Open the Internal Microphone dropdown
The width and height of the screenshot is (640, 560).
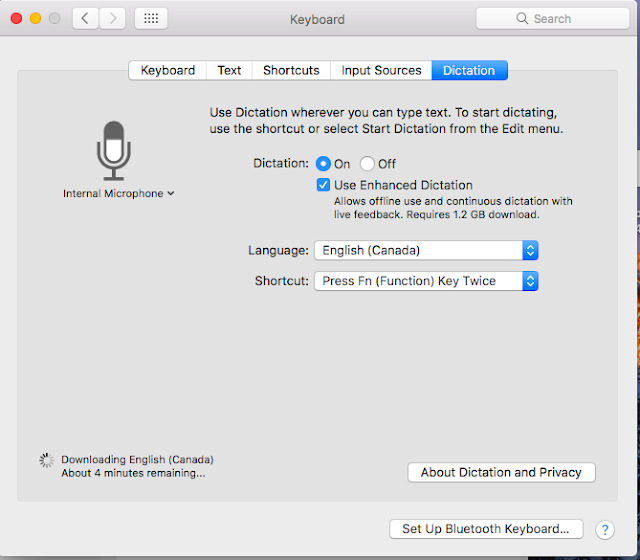[x=119, y=193]
